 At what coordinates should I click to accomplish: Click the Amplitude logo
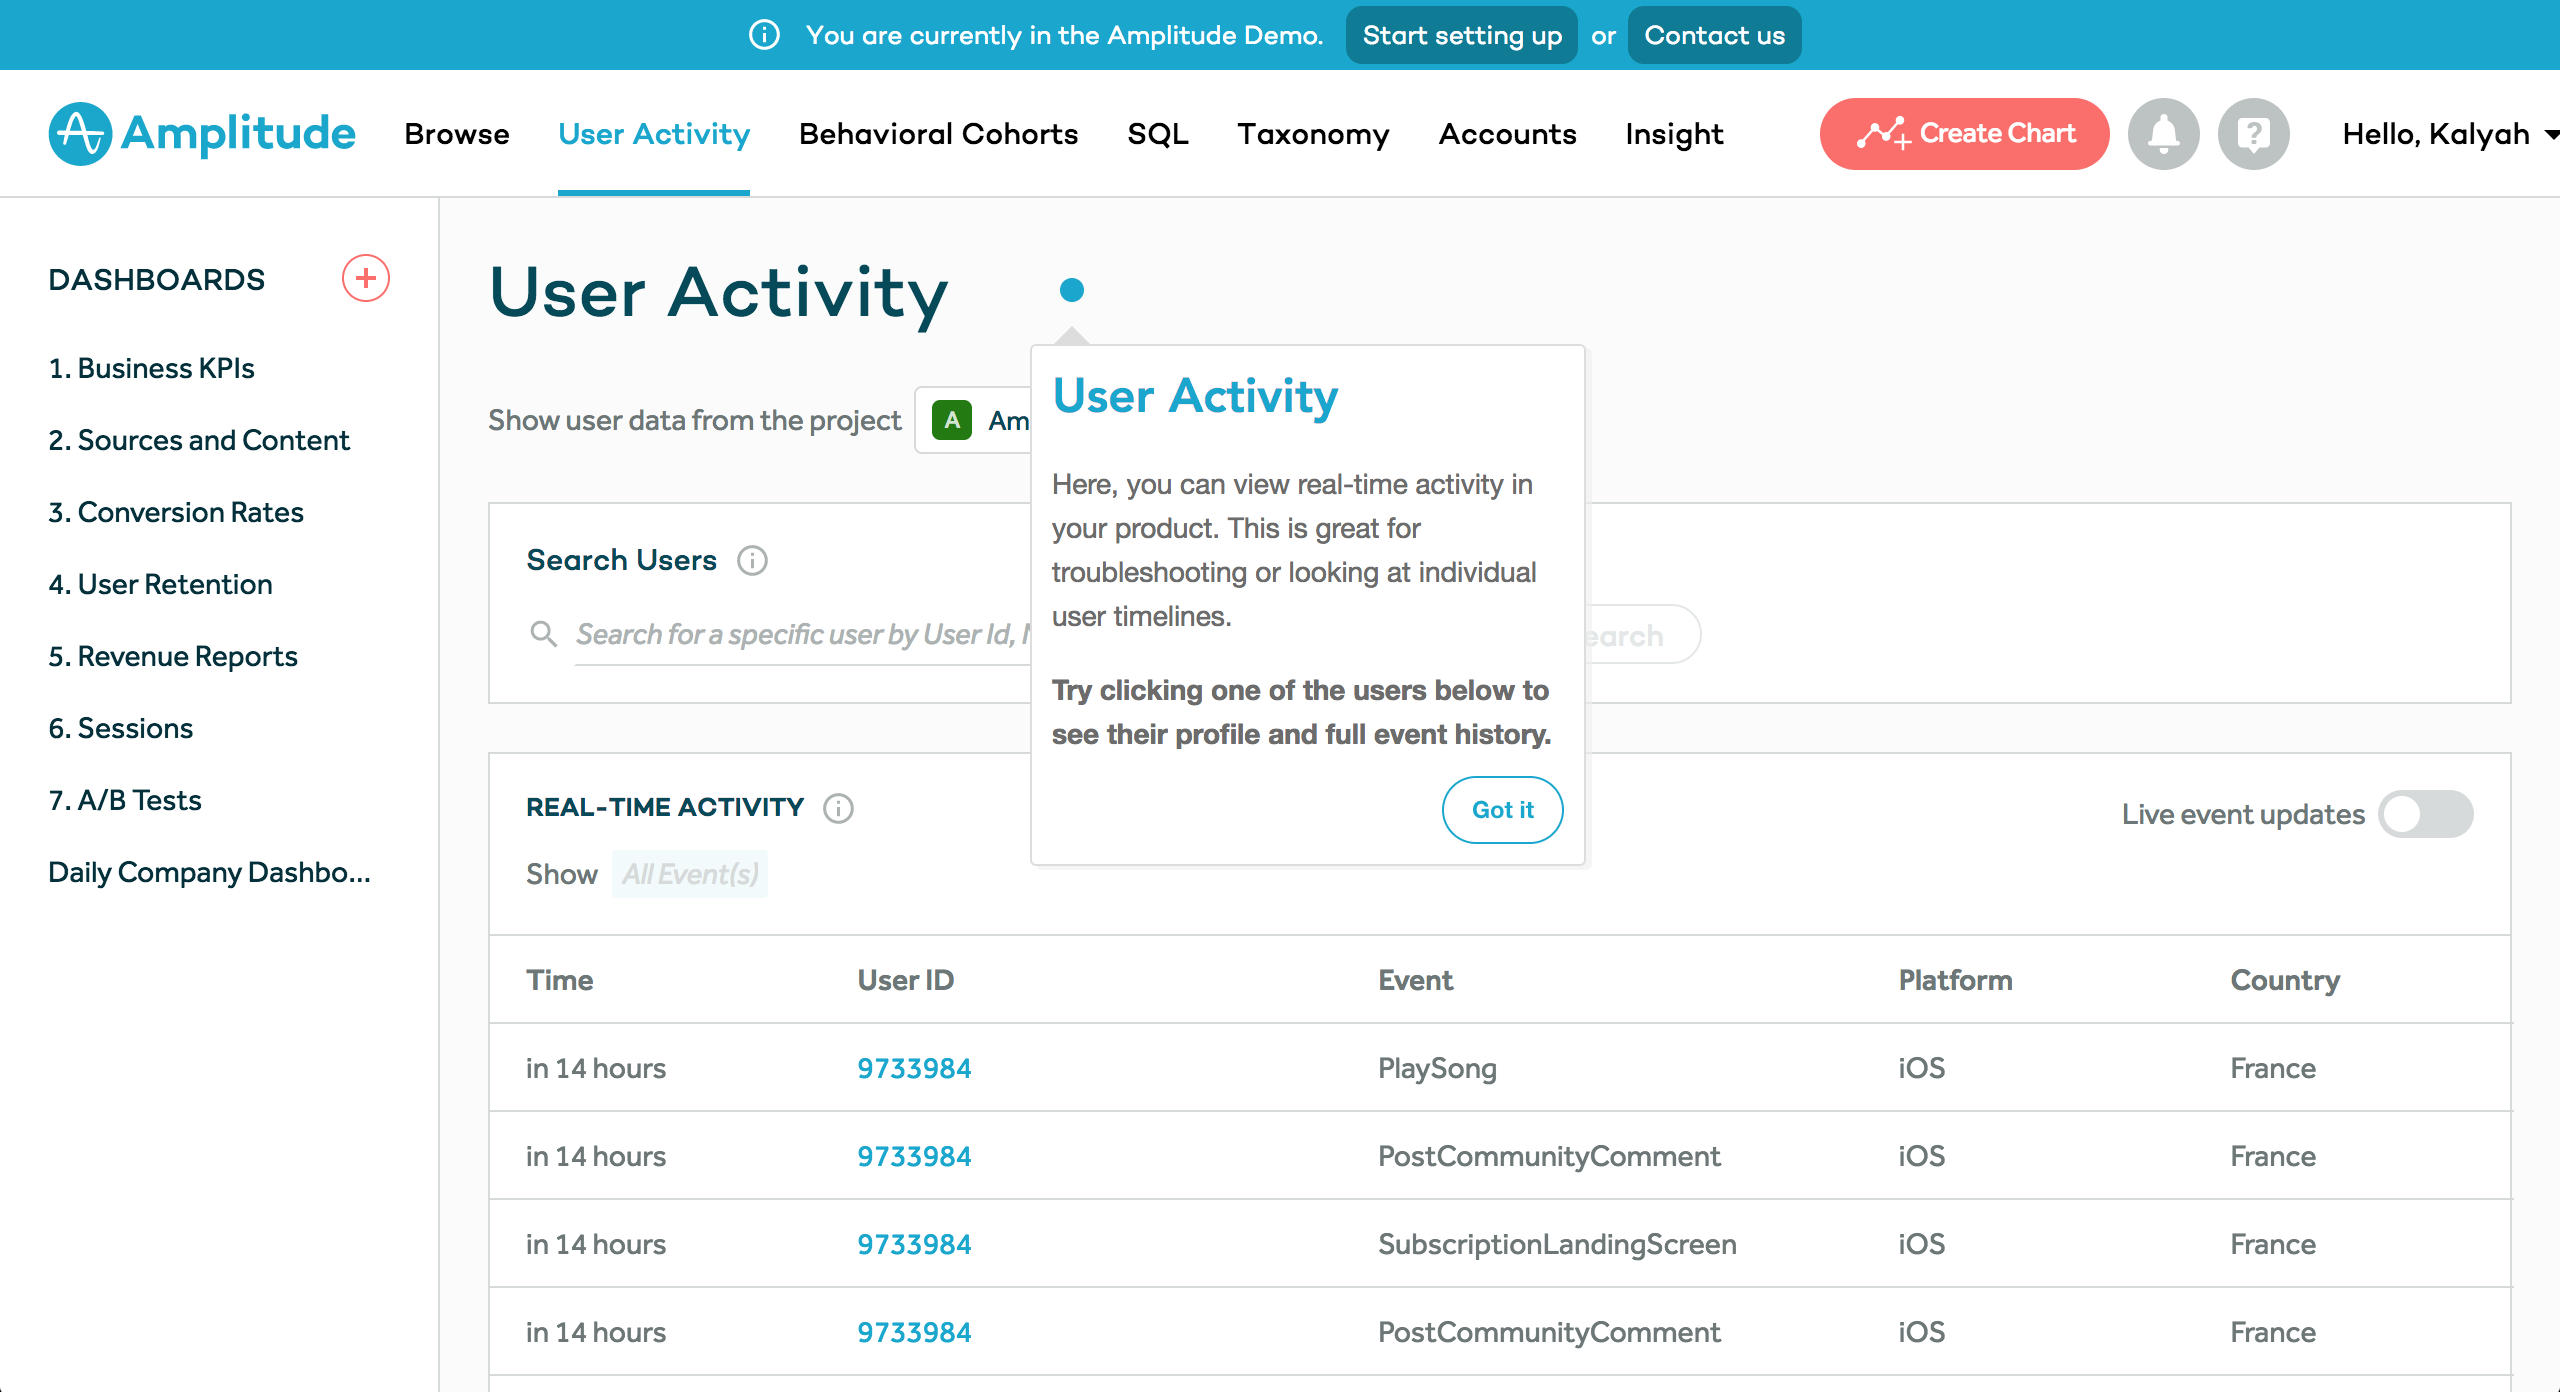coord(202,133)
